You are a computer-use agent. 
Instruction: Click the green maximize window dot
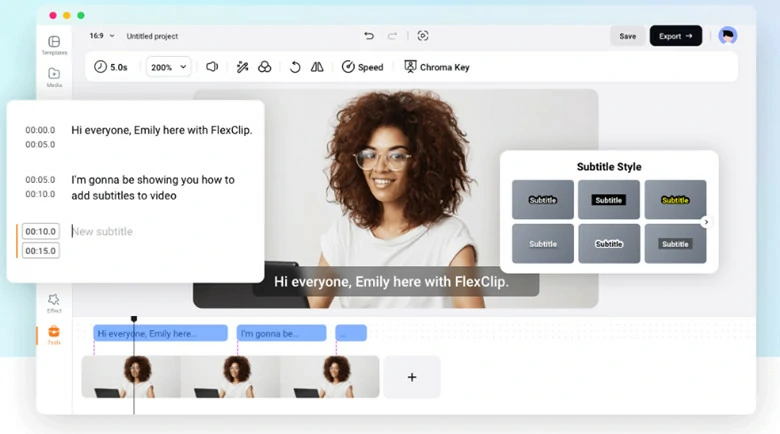coord(81,15)
